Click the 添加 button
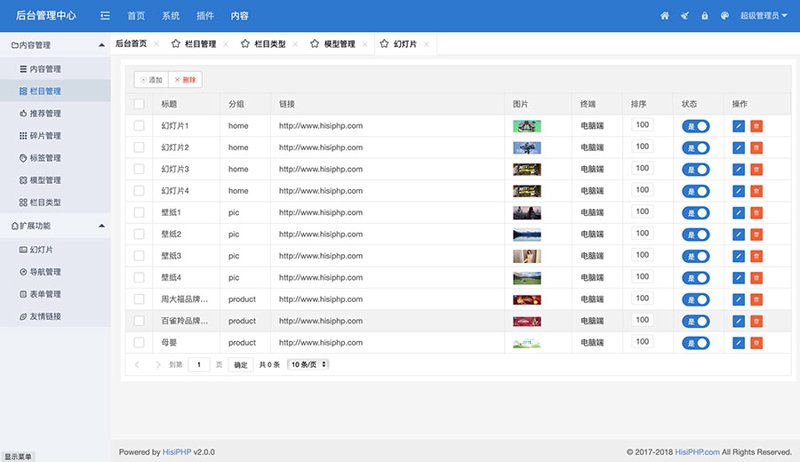 coord(152,80)
